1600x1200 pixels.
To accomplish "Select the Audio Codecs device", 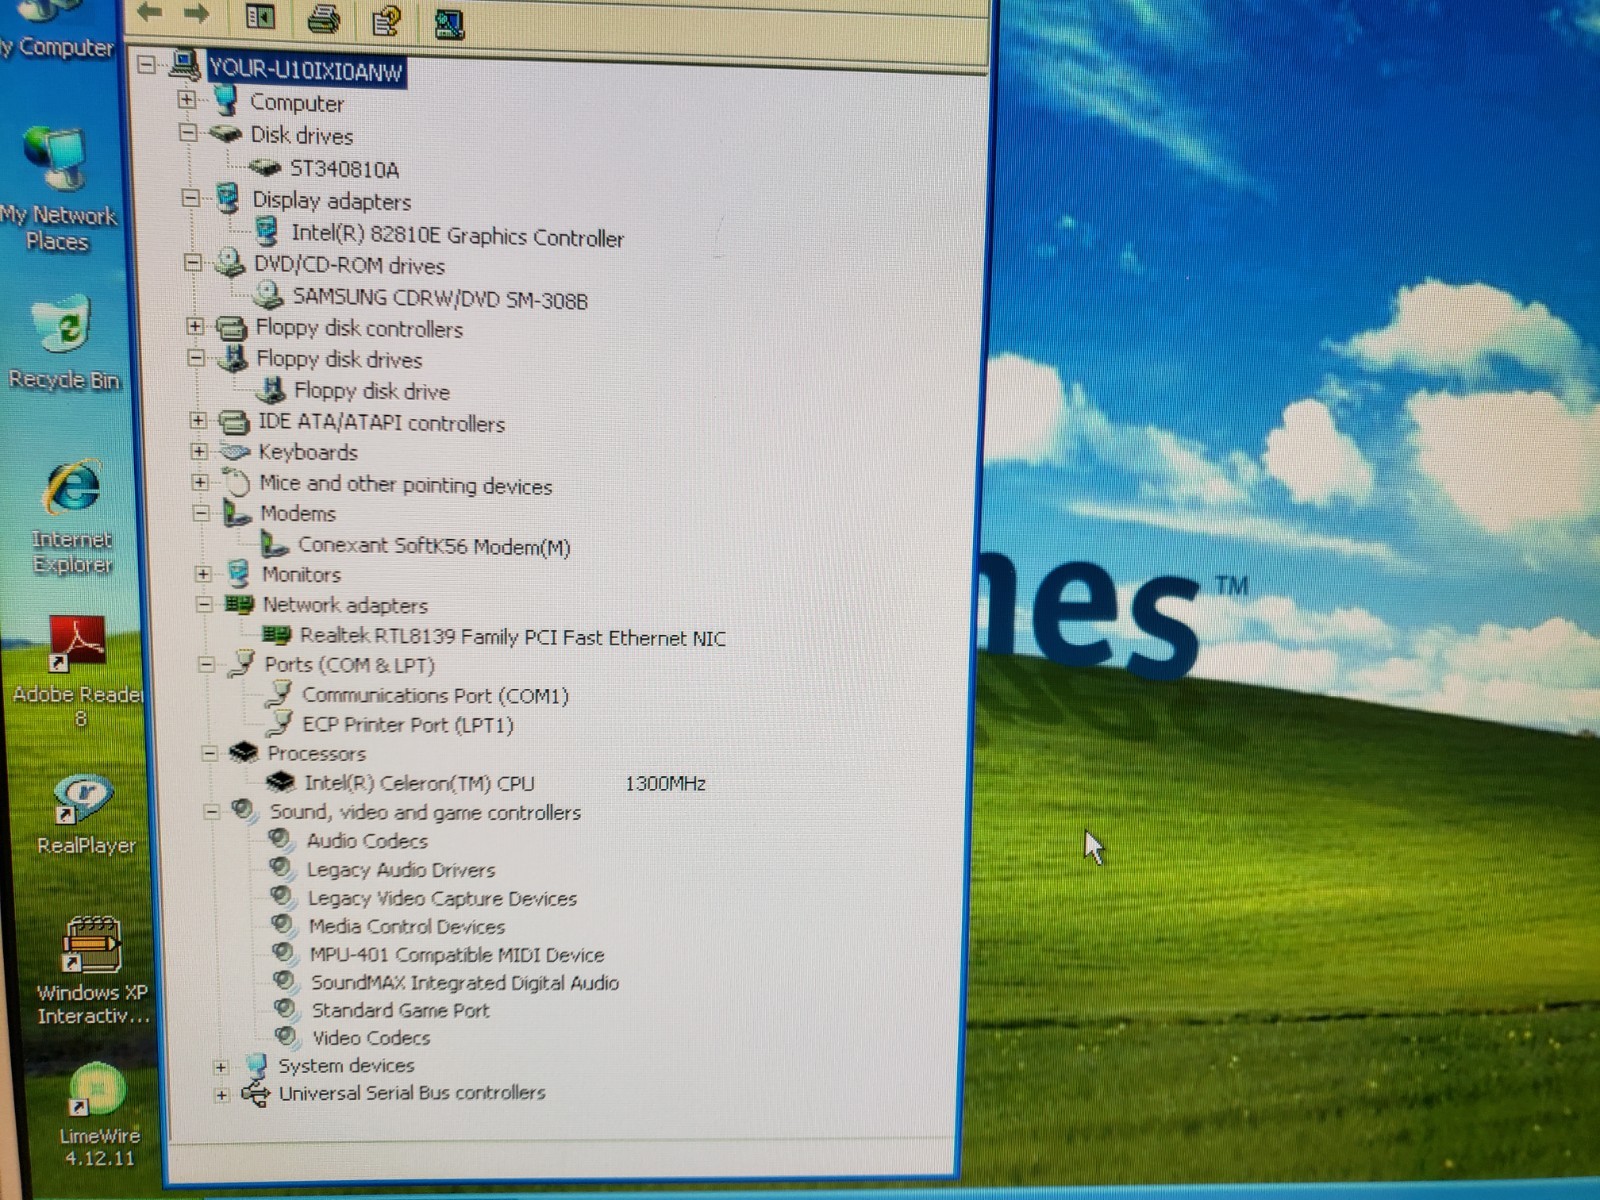I will (367, 841).
